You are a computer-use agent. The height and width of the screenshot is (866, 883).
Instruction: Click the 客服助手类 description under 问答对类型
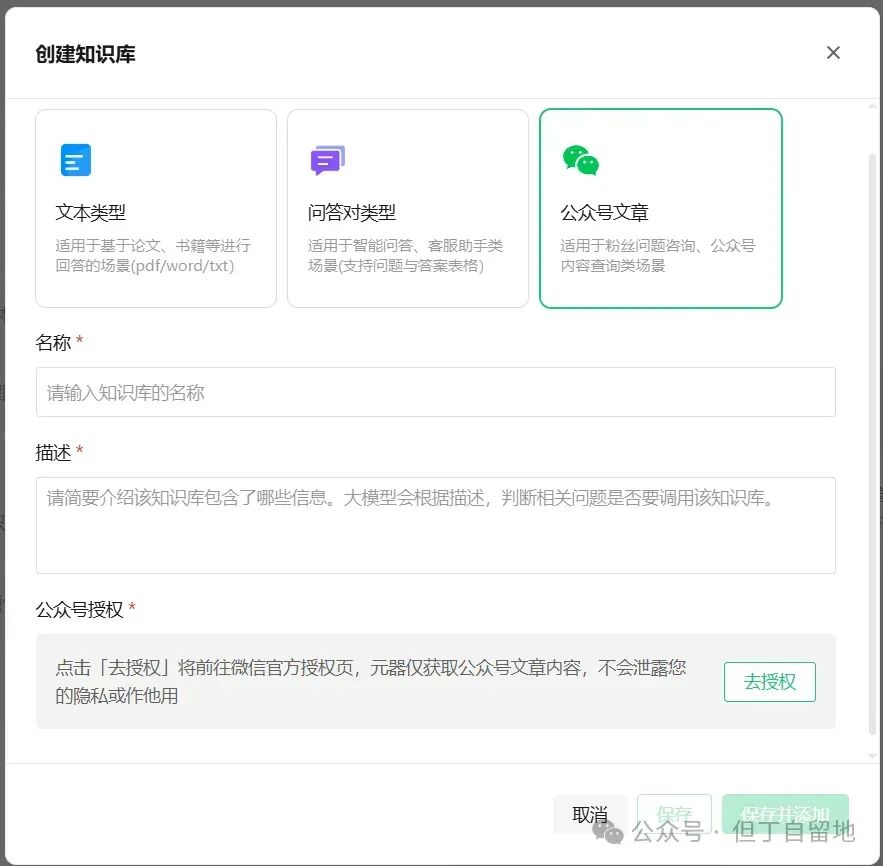coord(405,256)
